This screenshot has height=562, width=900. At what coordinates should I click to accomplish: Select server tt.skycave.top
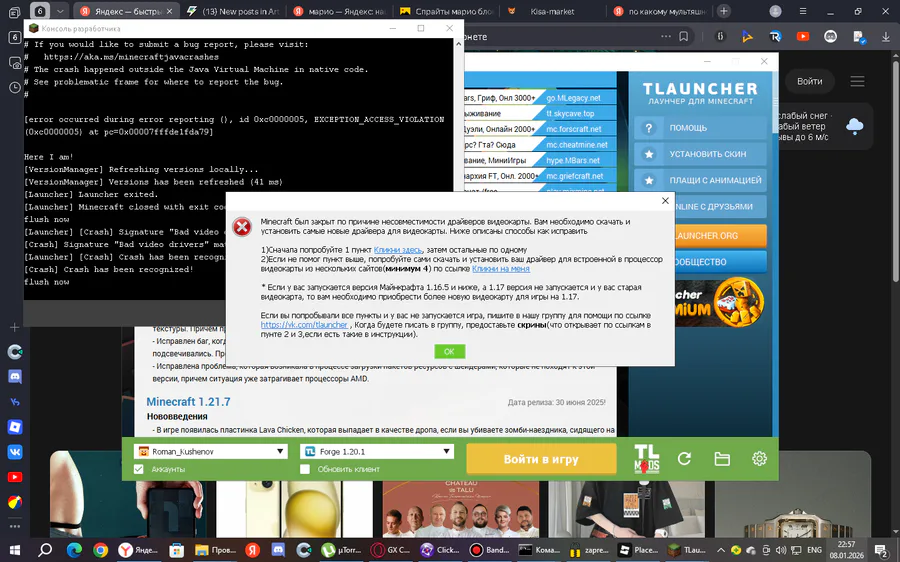(x=571, y=114)
